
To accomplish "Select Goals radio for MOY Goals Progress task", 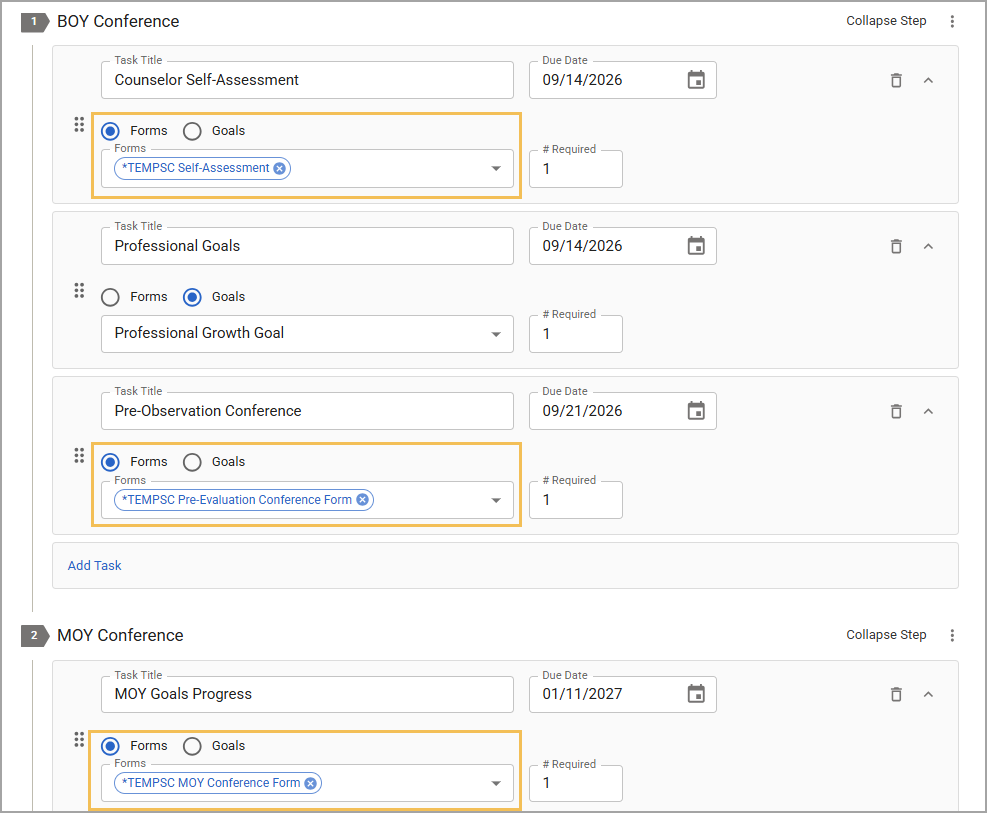I will pyautogui.click(x=192, y=746).
